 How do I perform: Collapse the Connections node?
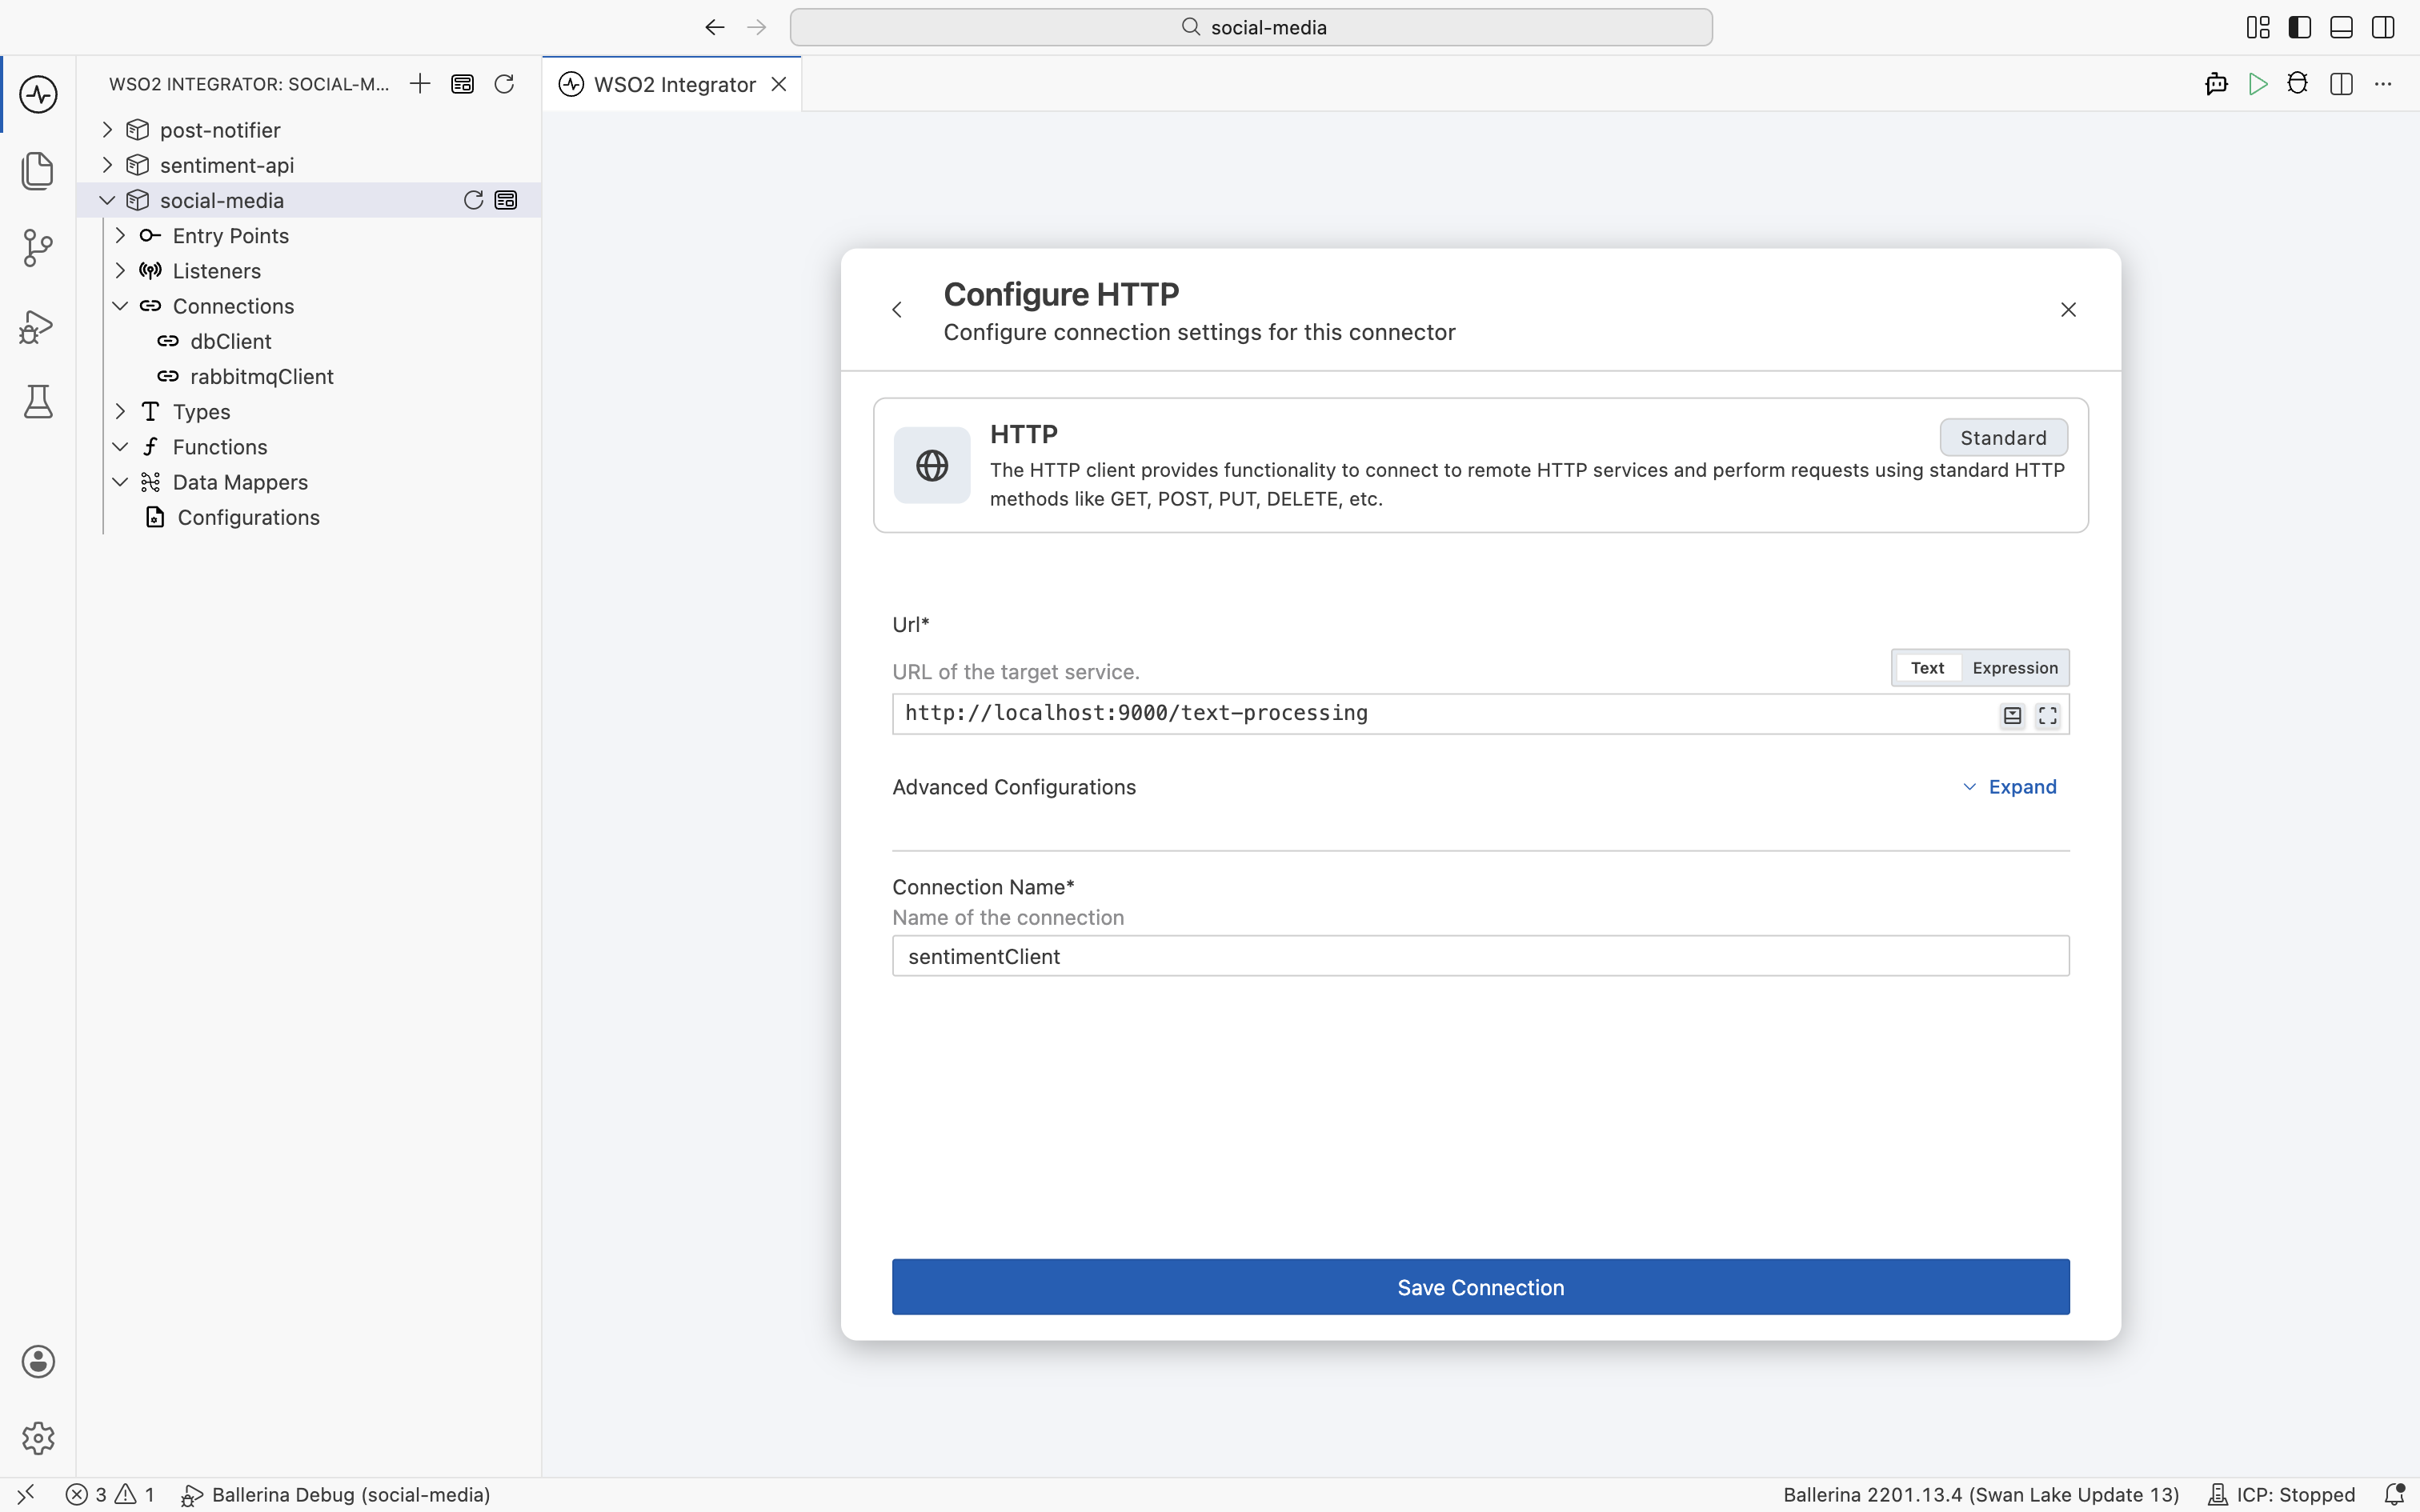coord(120,306)
